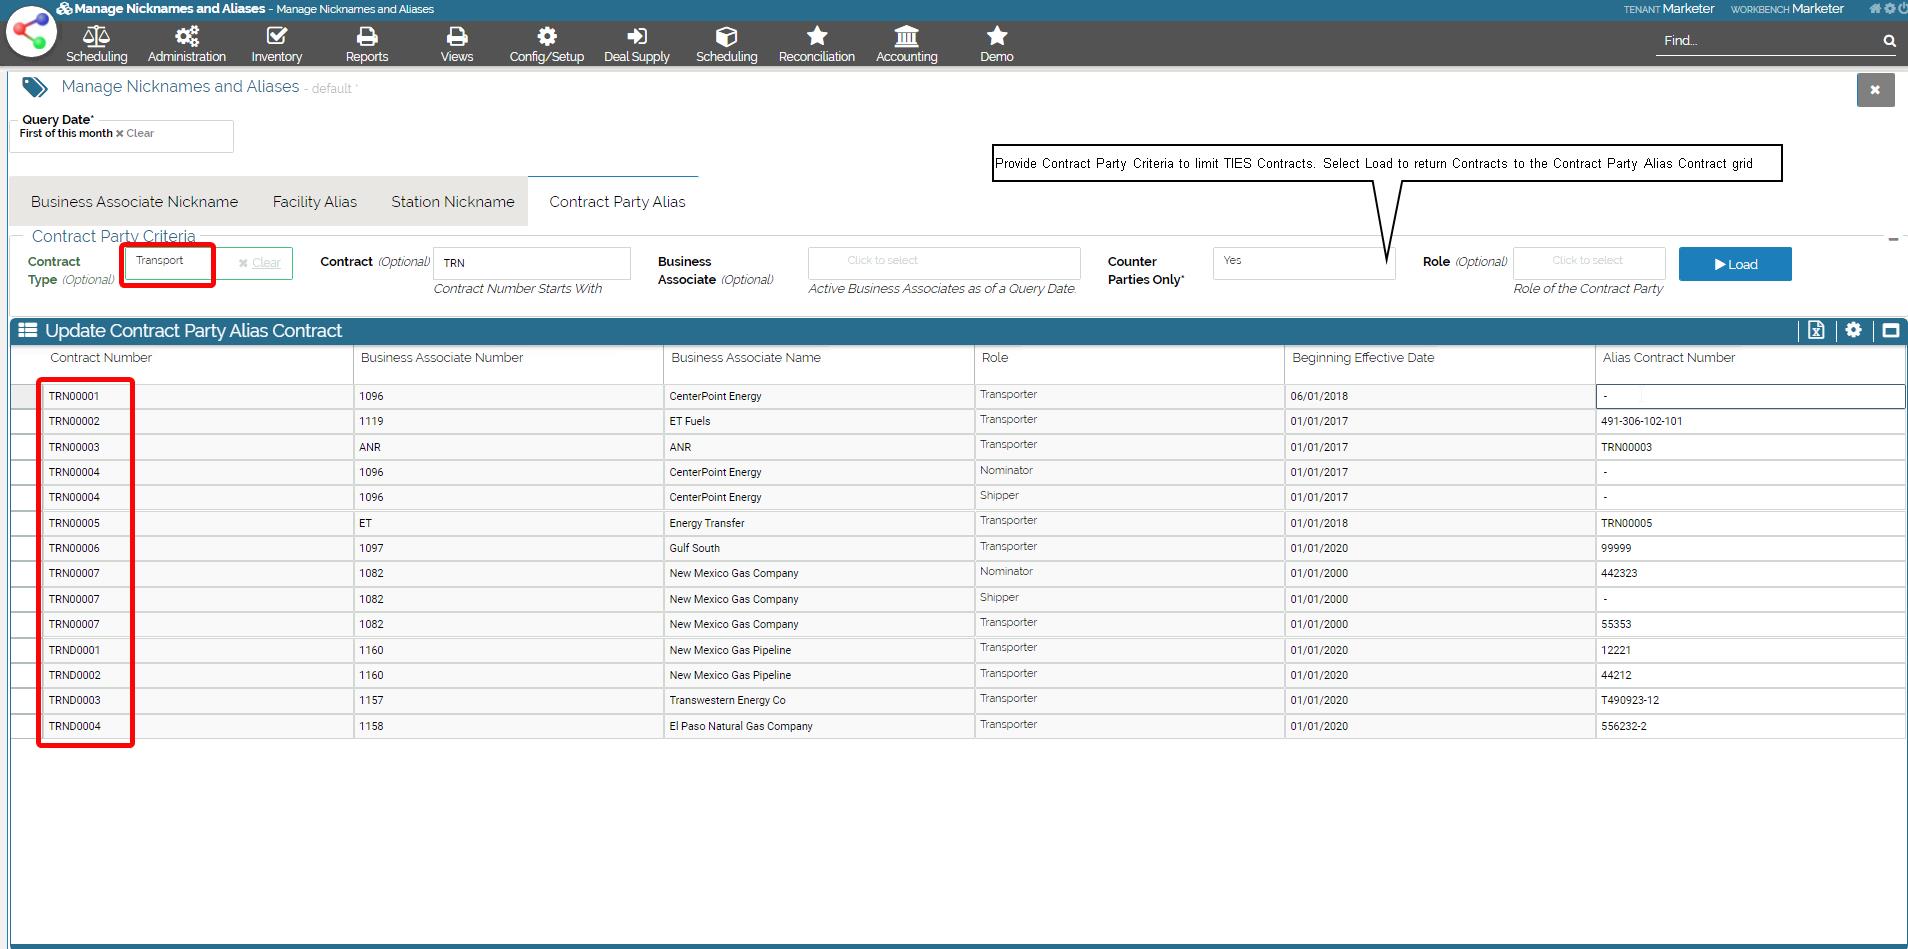Screen dimensions: 1908x949
Task: Click the Contract number starts-with field
Action: pos(531,263)
